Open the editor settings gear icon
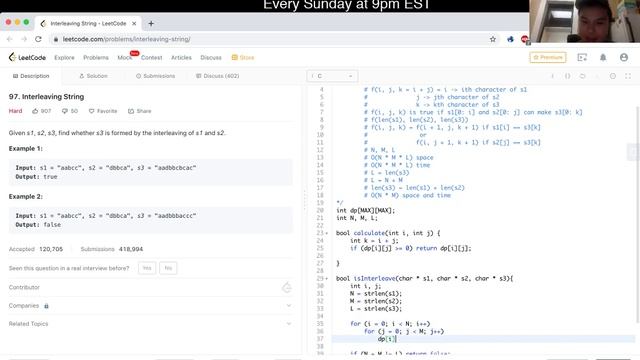Image resolution: width=640 pixels, height=360 pixels. (613, 76)
